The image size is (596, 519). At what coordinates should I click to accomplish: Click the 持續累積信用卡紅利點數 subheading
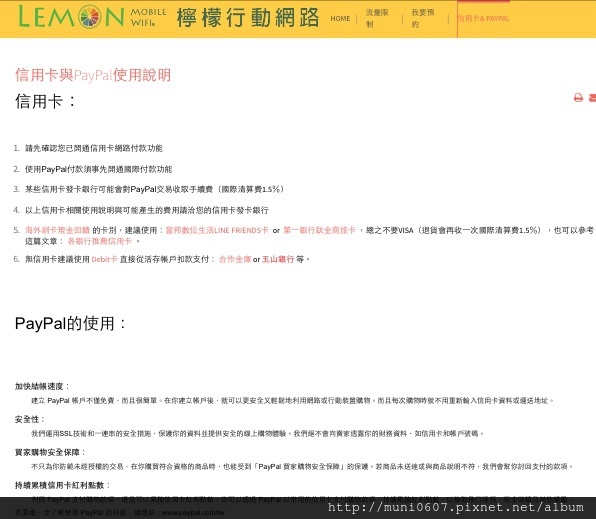pyautogui.click(x=63, y=485)
